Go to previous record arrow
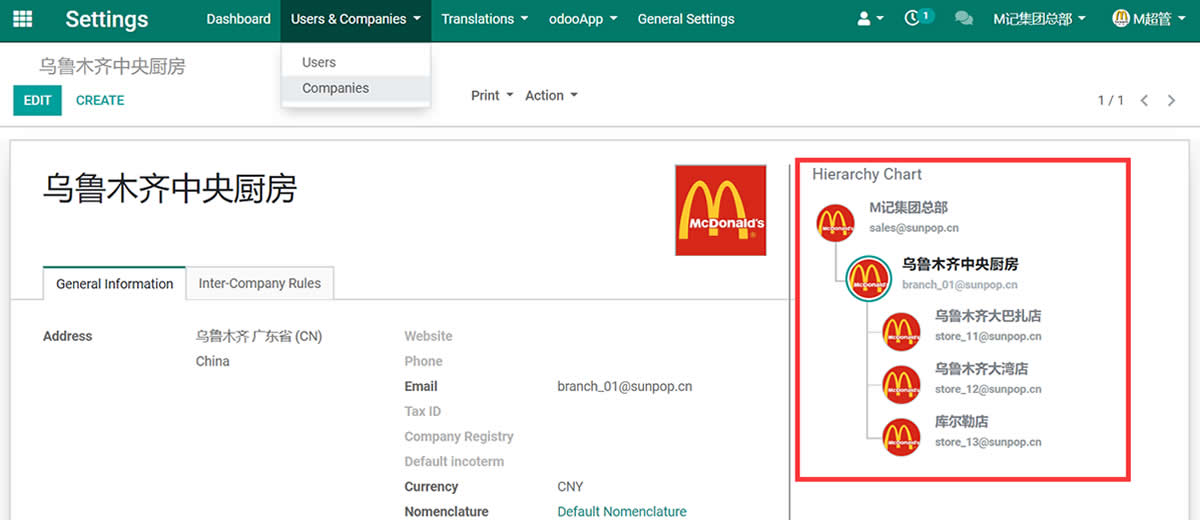 pyautogui.click(x=1144, y=100)
